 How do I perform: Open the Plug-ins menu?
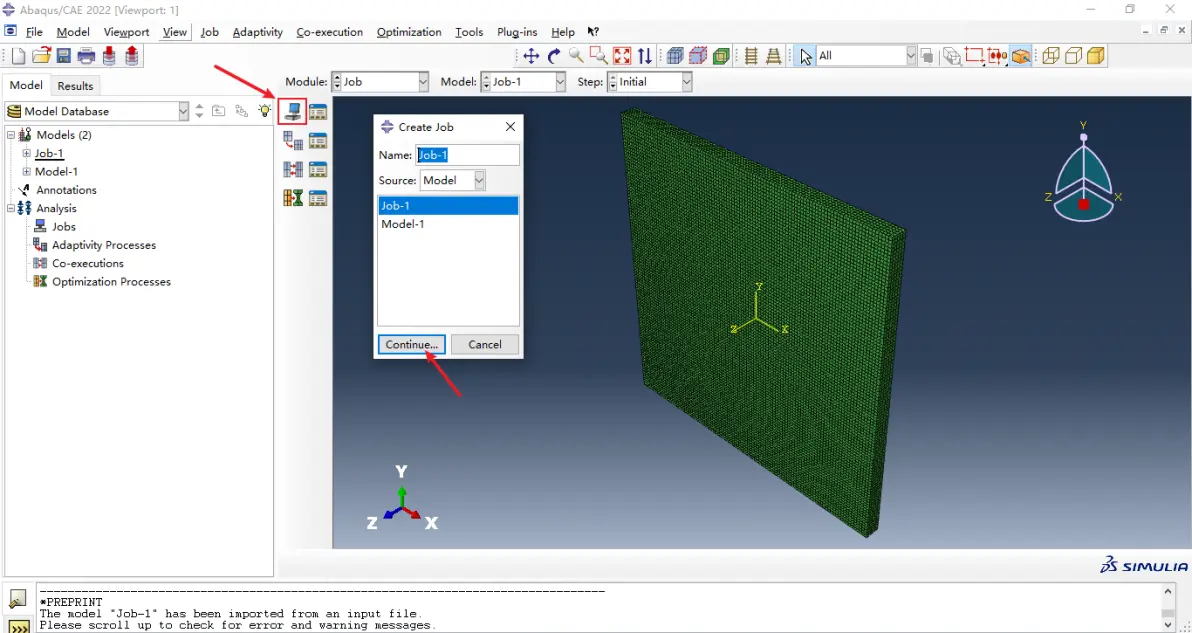point(517,32)
